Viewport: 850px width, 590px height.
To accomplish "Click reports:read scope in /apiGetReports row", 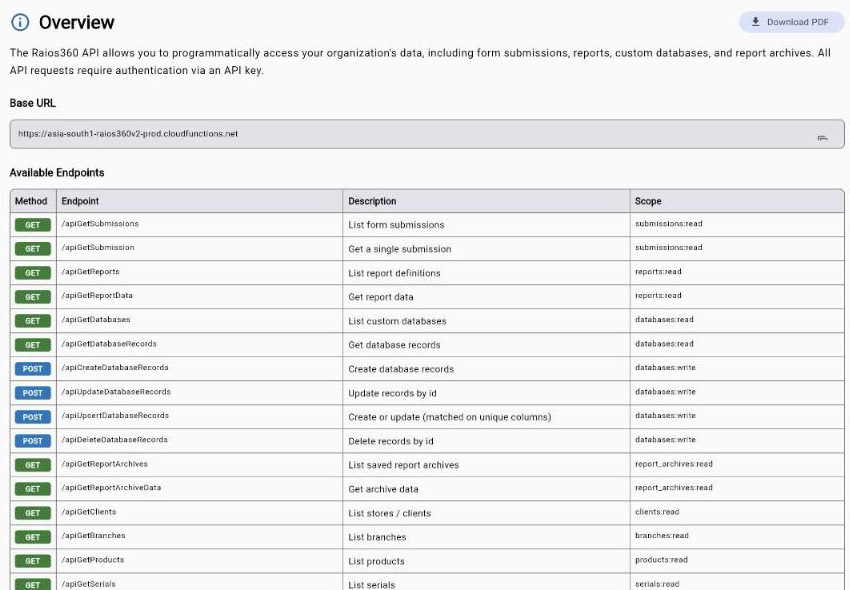I will click(x=659, y=272).
